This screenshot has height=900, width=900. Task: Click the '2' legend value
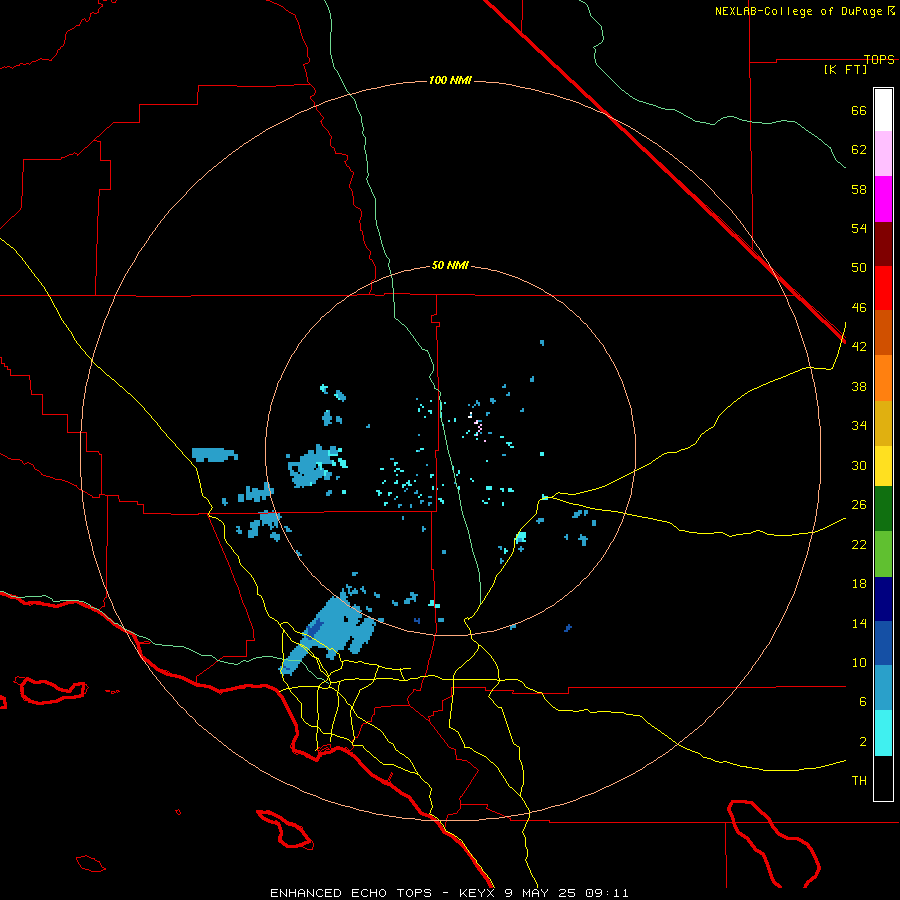point(862,742)
